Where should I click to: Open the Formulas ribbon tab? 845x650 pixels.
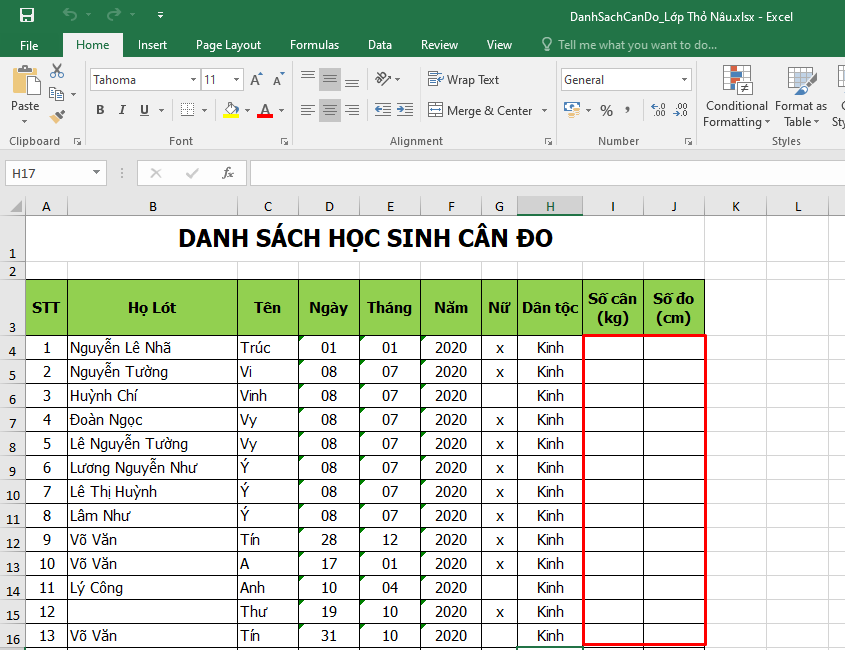[314, 45]
